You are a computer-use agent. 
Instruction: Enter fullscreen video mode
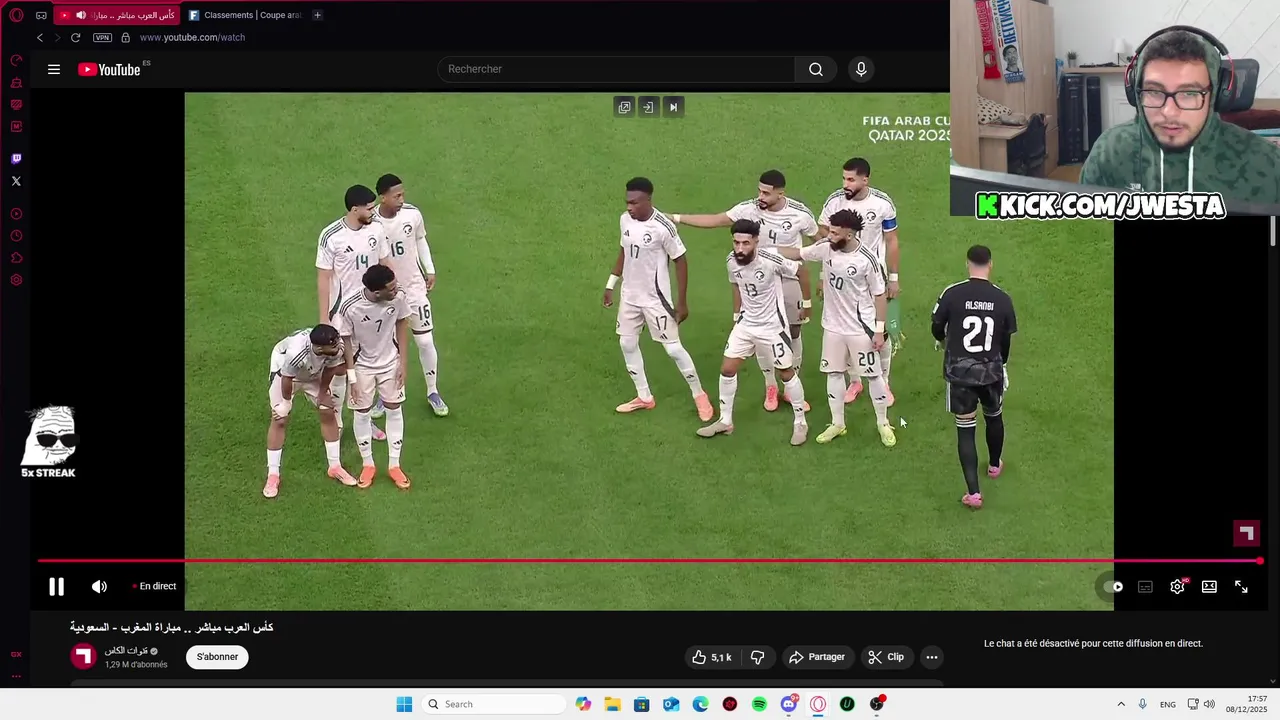point(1241,587)
